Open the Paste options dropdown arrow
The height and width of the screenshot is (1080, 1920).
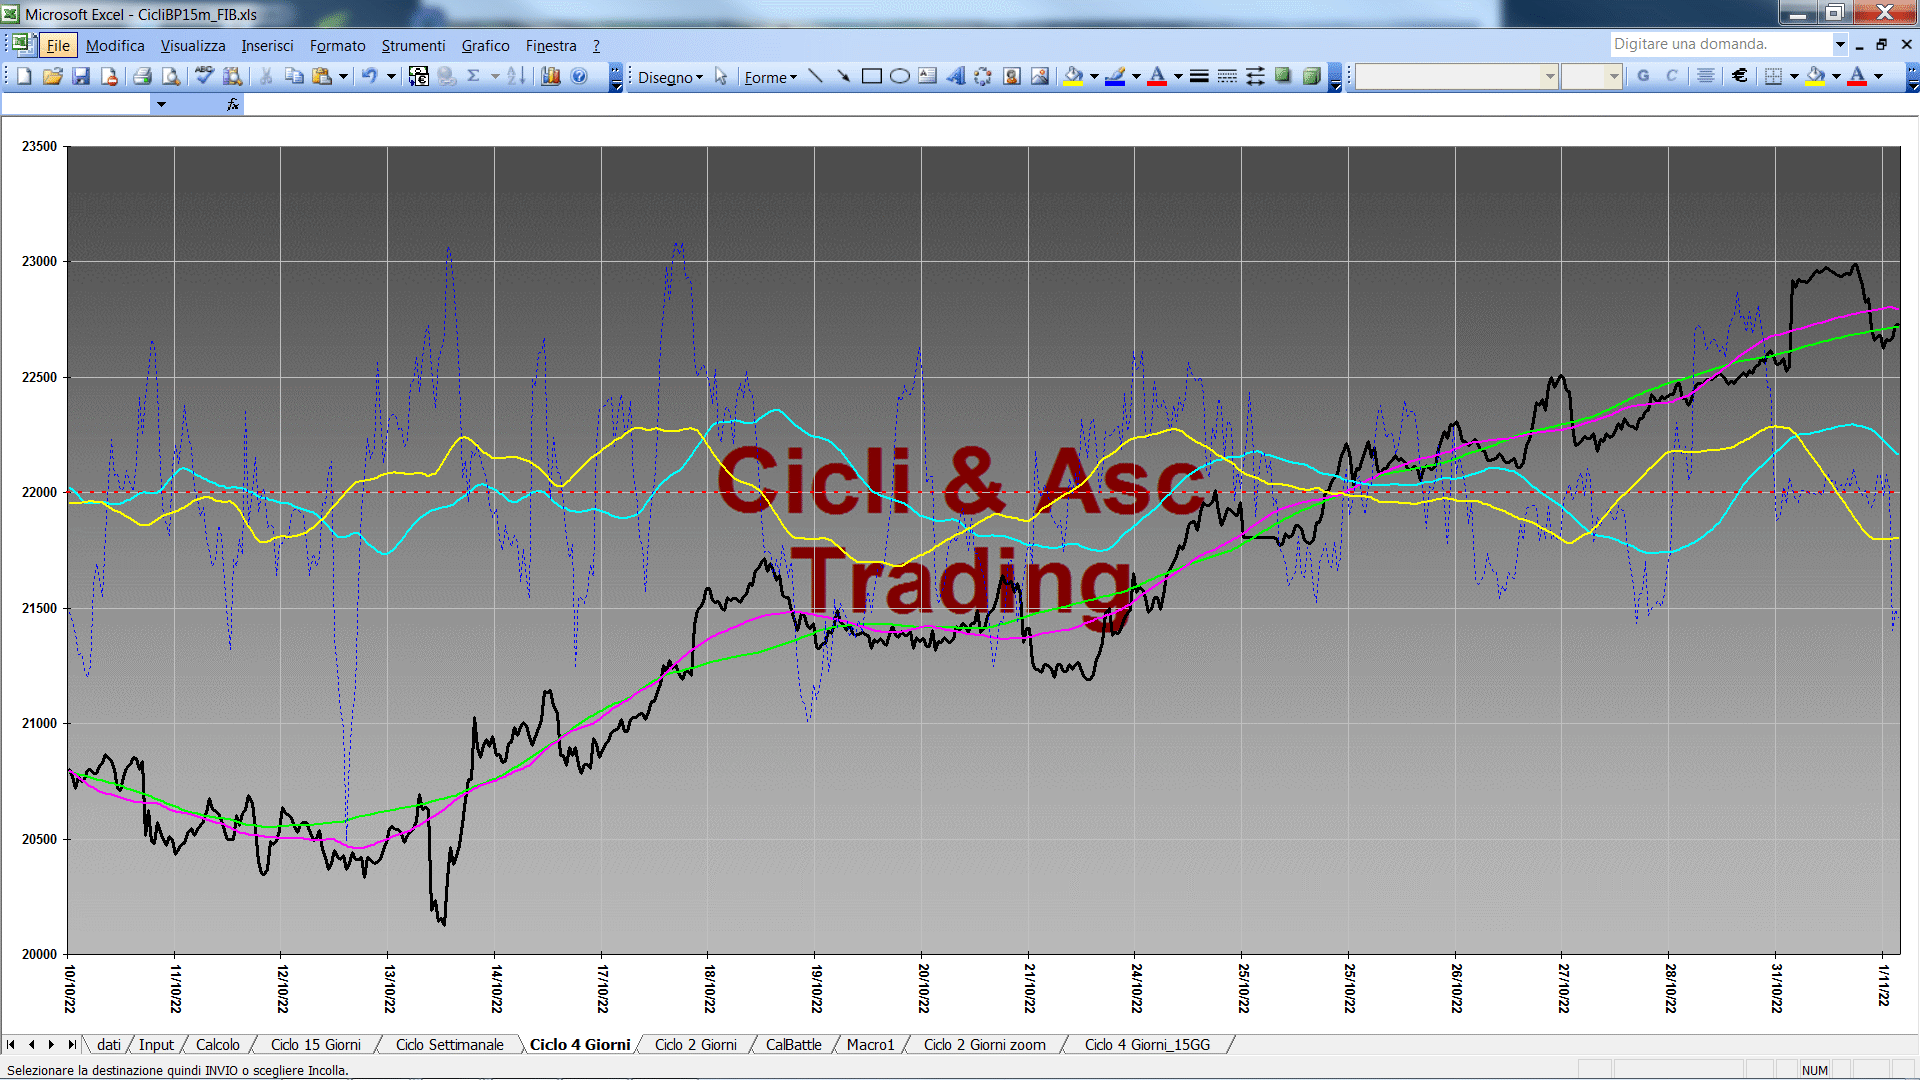[x=343, y=76]
